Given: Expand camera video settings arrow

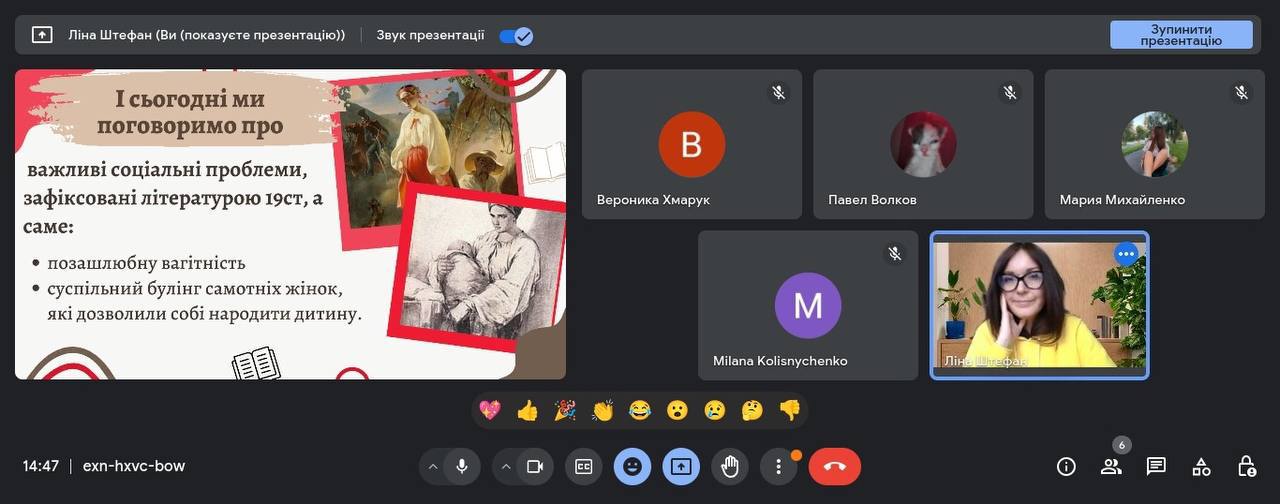Looking at the screenshot, I should tap(506, 466).
